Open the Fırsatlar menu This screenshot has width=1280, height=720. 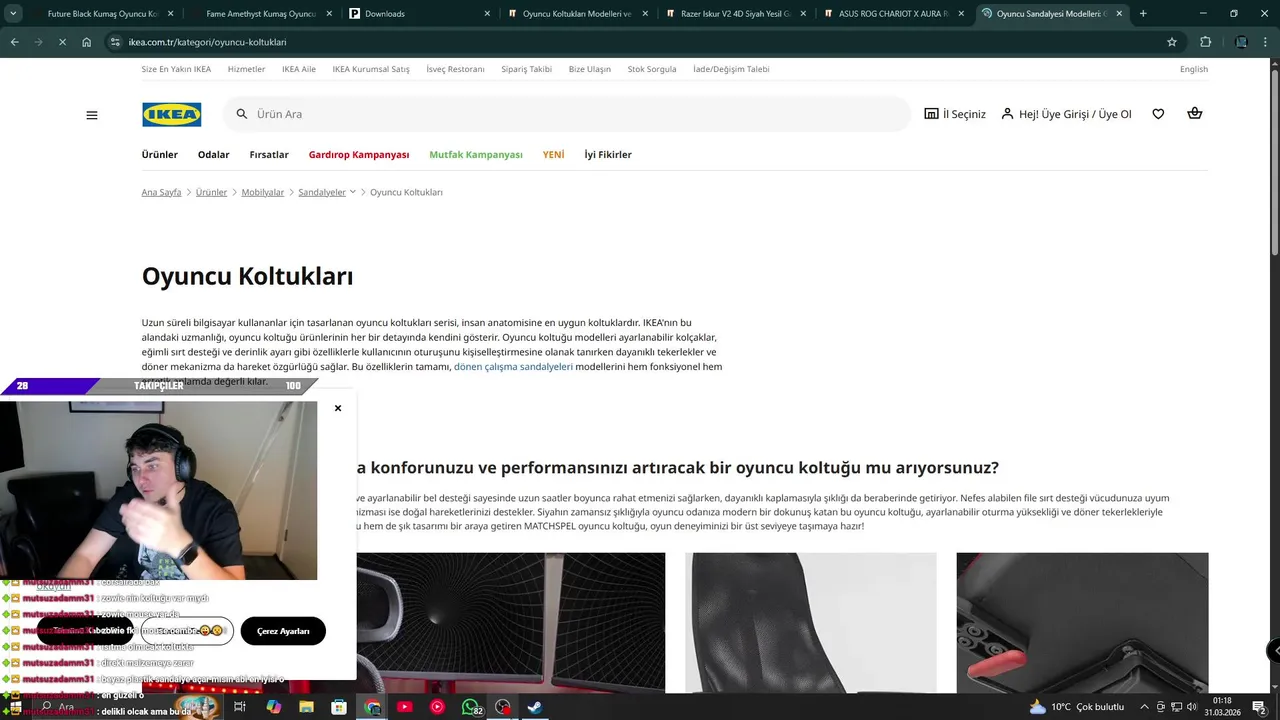pyautogui.click(x=269, y=155)
